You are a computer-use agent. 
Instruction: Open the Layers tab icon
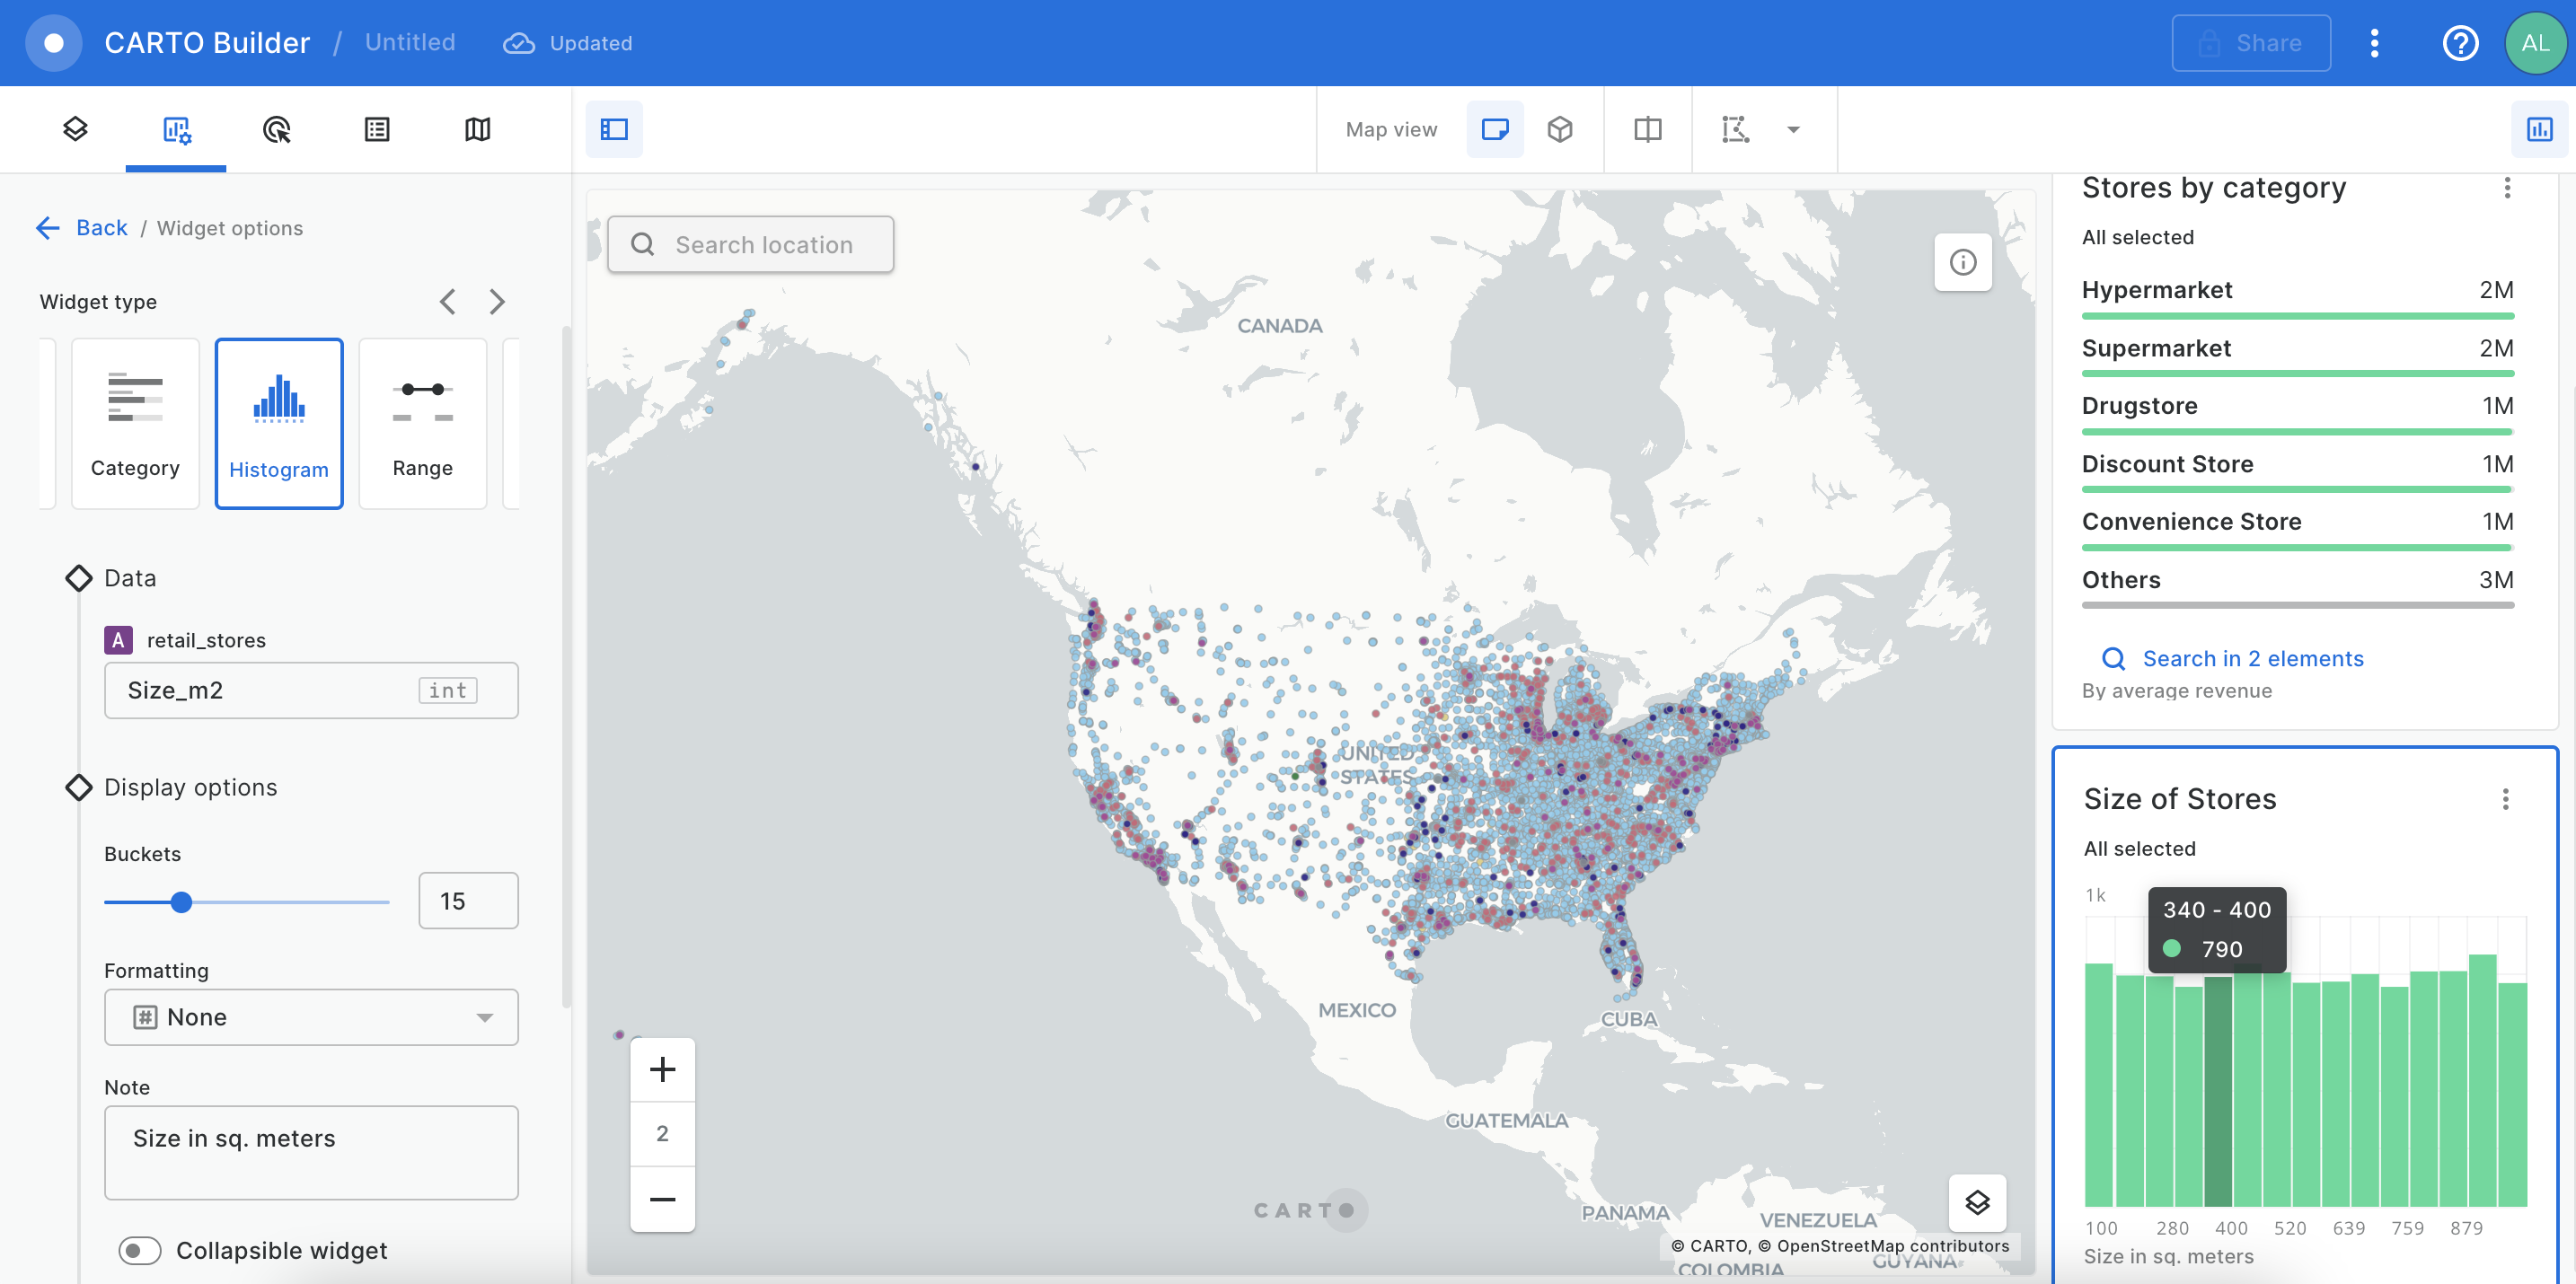(75, 129)
